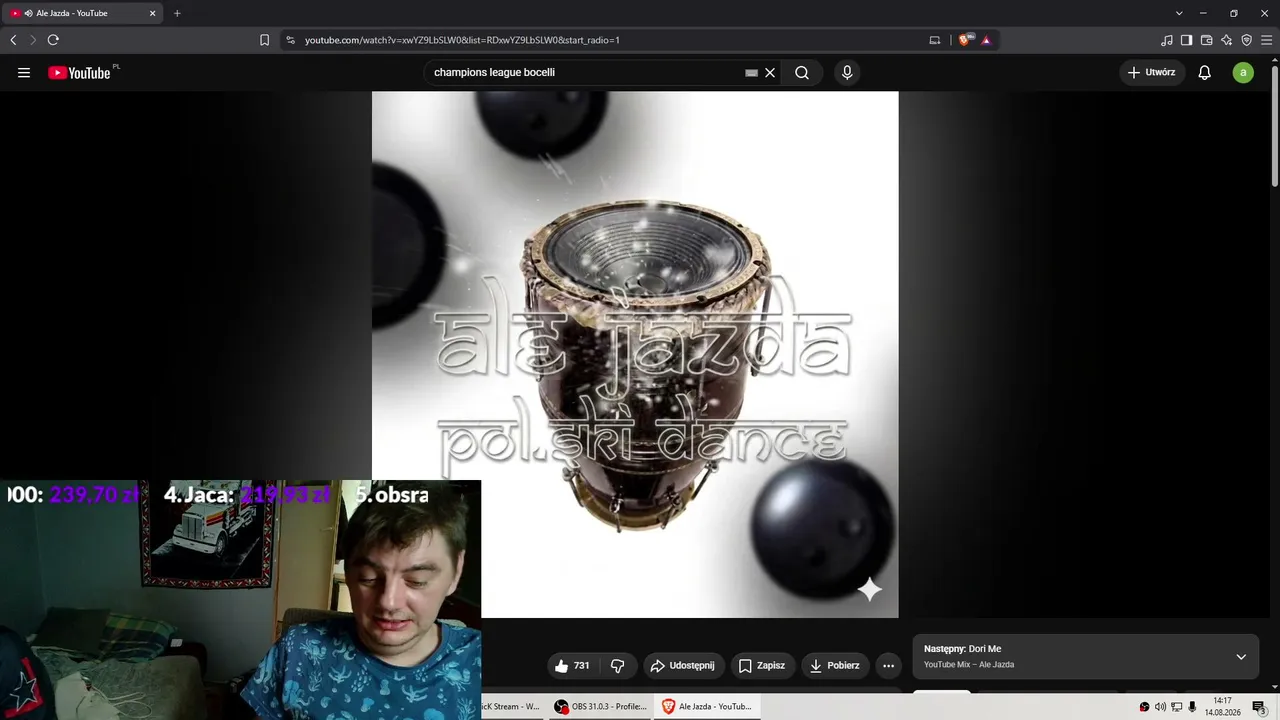This screenshot has width=1280, height=720.
Task: Close the Ale Jazda browser tab
Action: pos(153,13)
